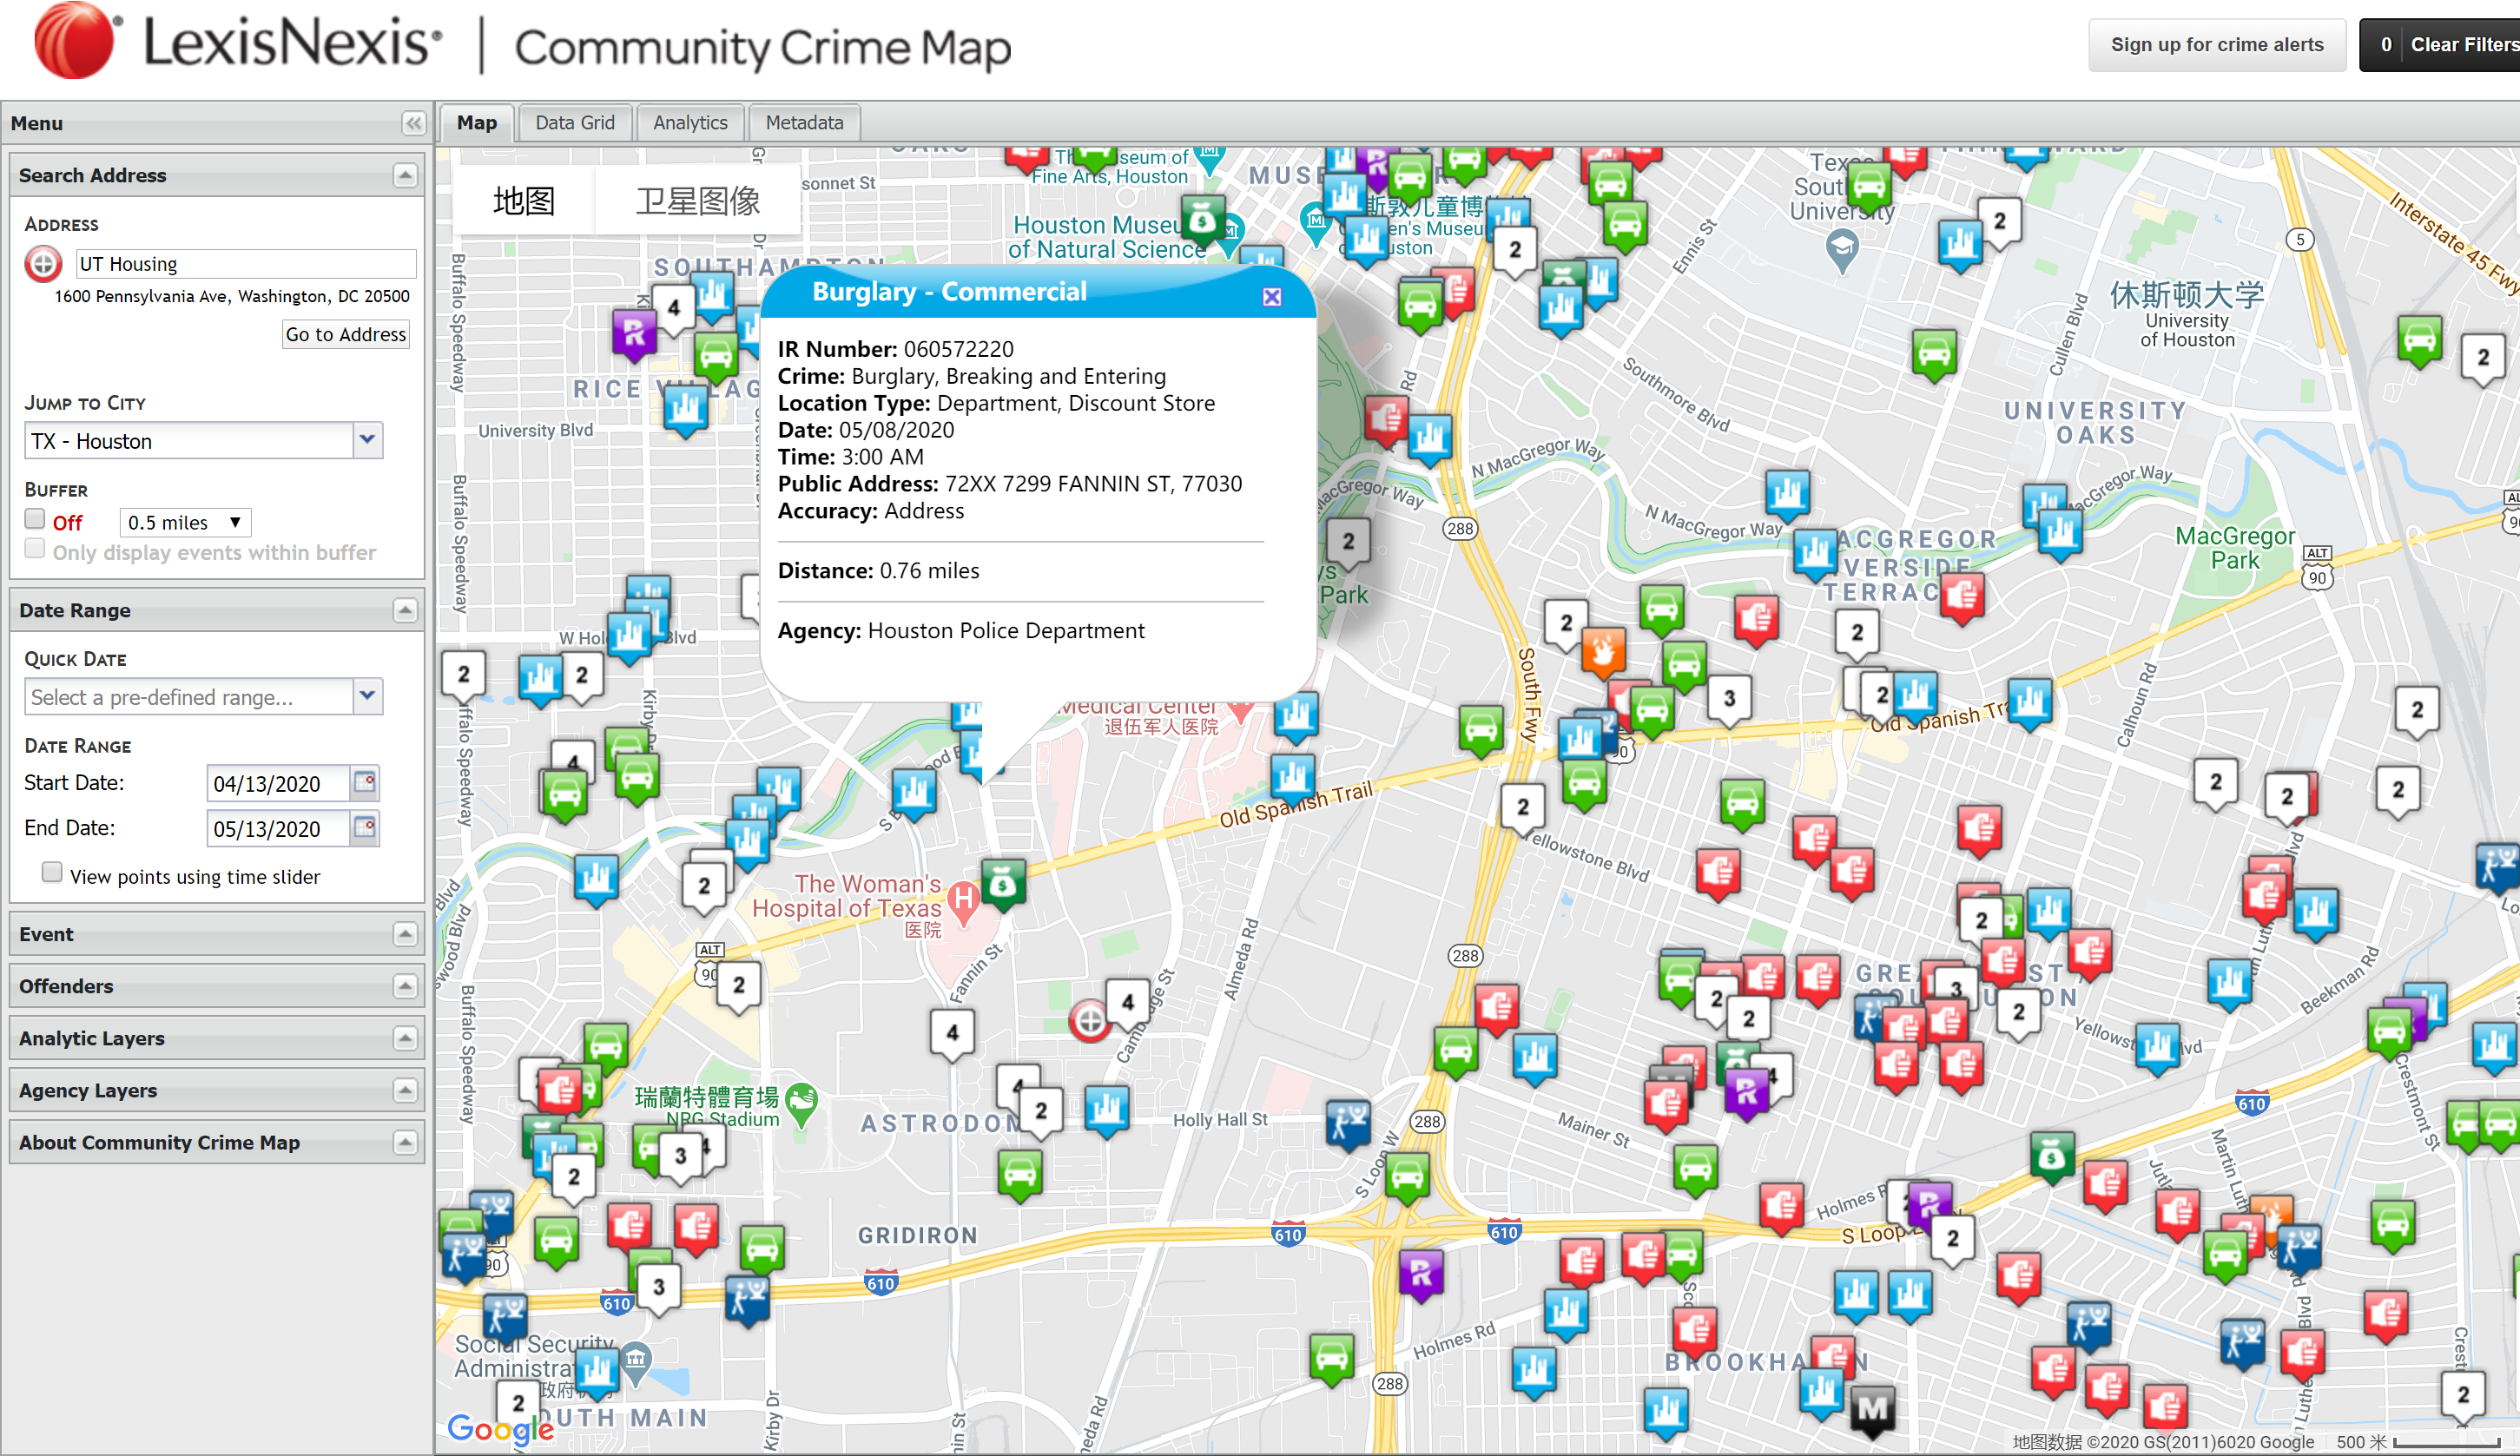Expand the Analytic Layers section
Viewport: 2520px width, 1456px height.
coord(404,1039)
